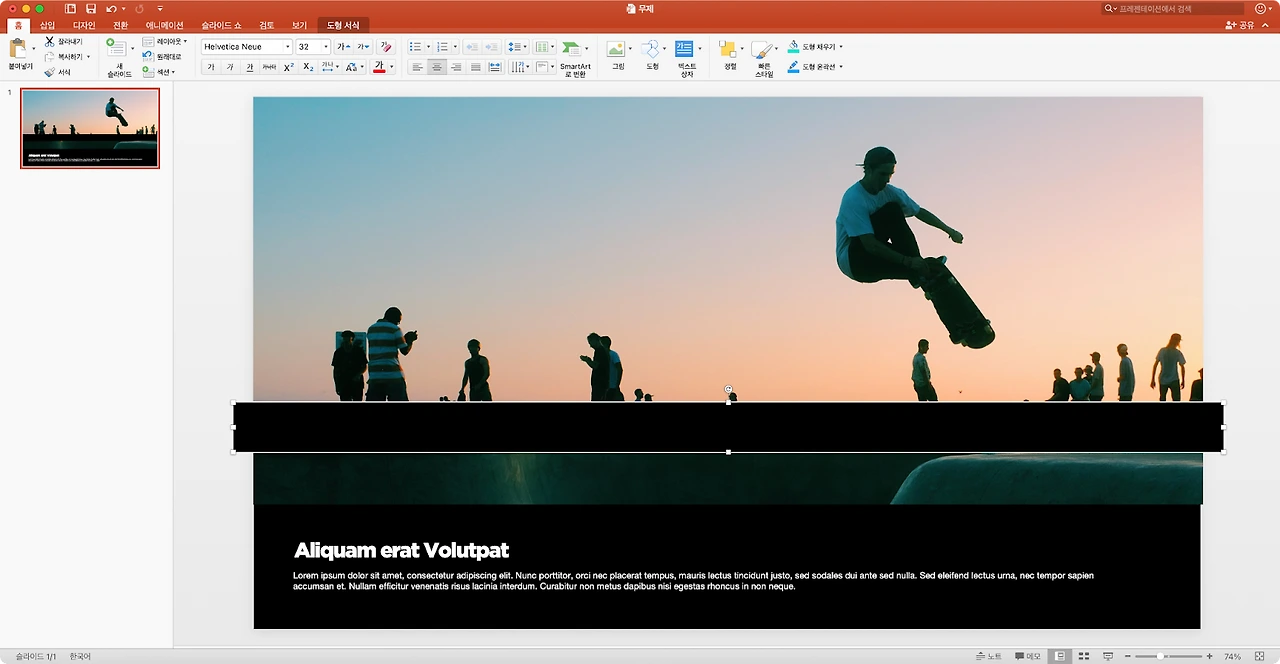Click the clear formatting eraser icon
The image size is (1280, 664).
pyautogui.click(x=387, y=47)
